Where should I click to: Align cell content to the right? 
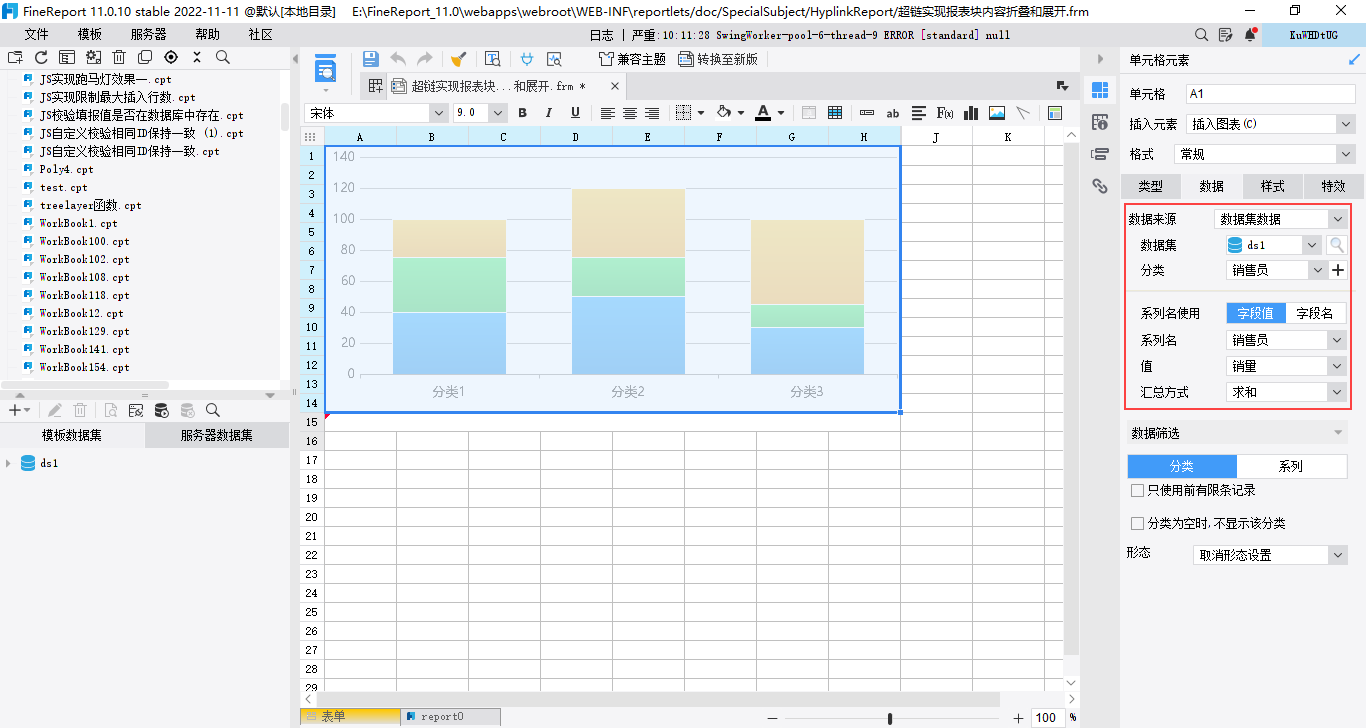(652, 113)
